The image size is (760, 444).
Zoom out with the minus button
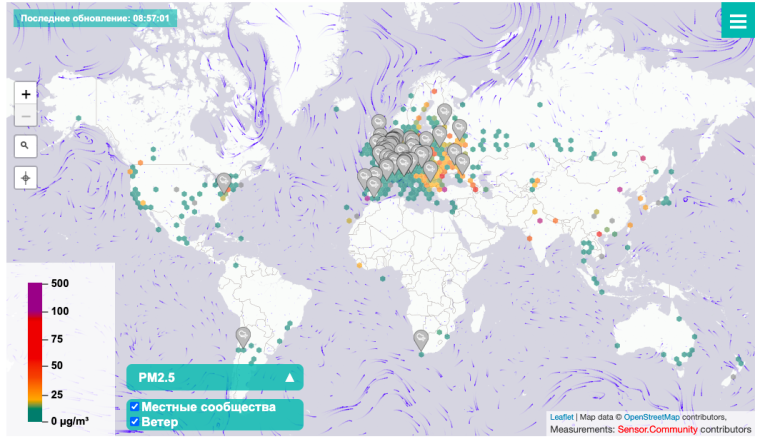tap(26, 117)
